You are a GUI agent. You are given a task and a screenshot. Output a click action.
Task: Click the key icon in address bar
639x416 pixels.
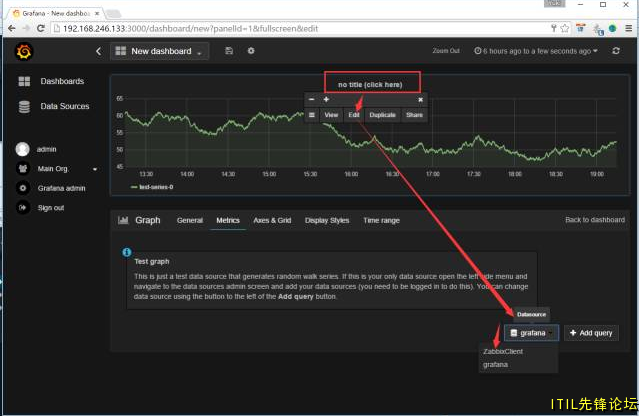coord(553,28)
